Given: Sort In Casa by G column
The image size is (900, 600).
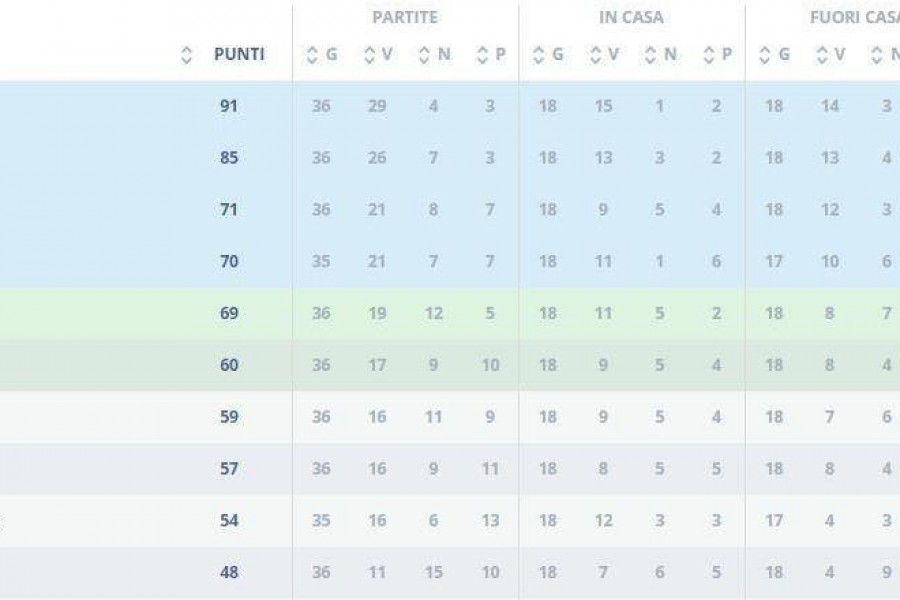Looking at the screenshot, I should [548, 55].
